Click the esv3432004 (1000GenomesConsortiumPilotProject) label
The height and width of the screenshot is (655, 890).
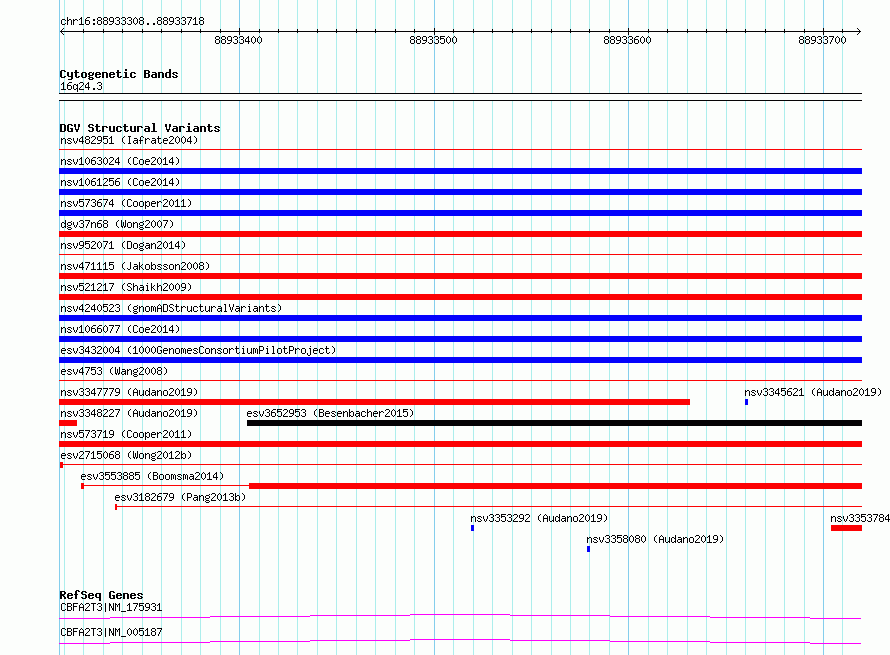[x=198, y=350]
